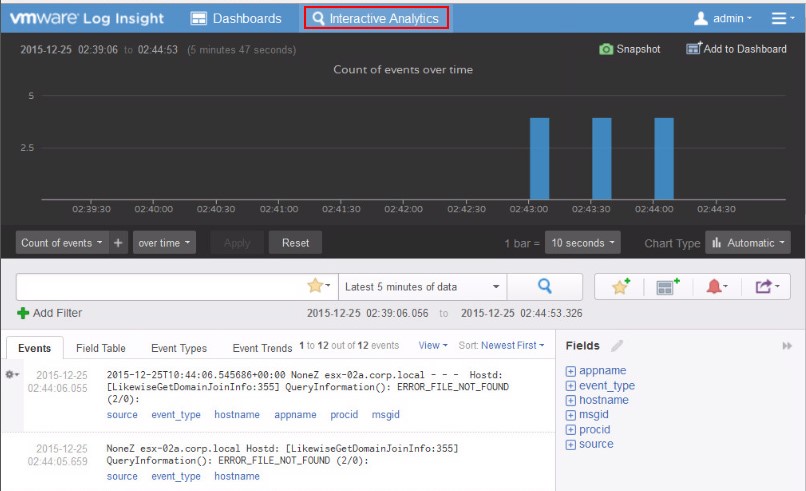Click procid link in first event
Screen dimensions: 806x491
pyautogui.click(x=344, y=414)
